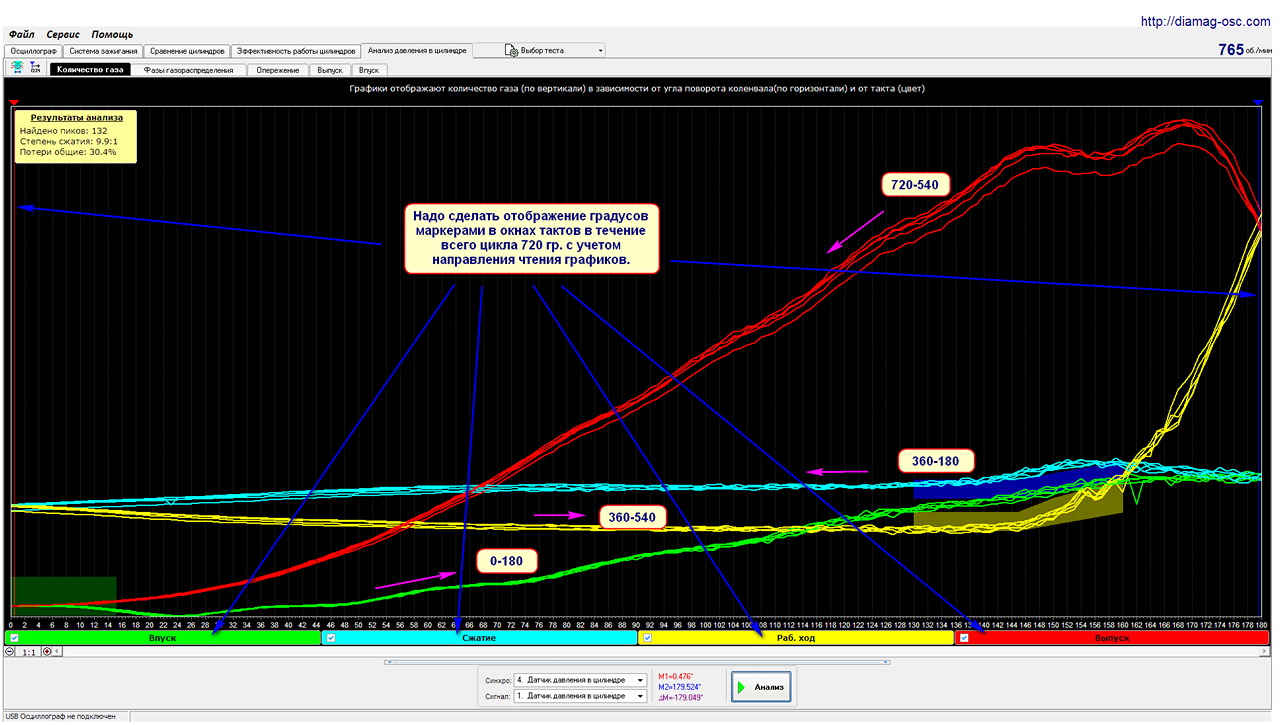The image size is (1280, 725).
Task: Open the Синхро channel dropdown
Action: coord(580,680)
